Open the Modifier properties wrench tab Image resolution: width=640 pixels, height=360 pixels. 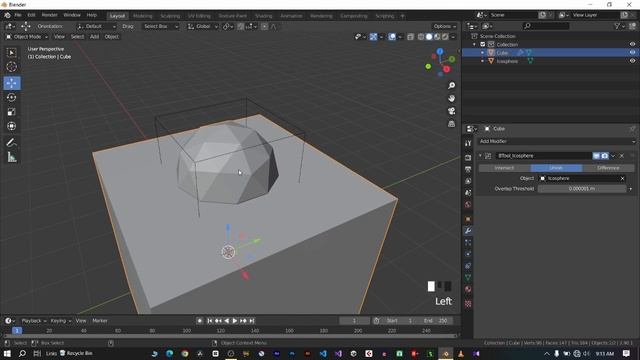click(468, 231)
